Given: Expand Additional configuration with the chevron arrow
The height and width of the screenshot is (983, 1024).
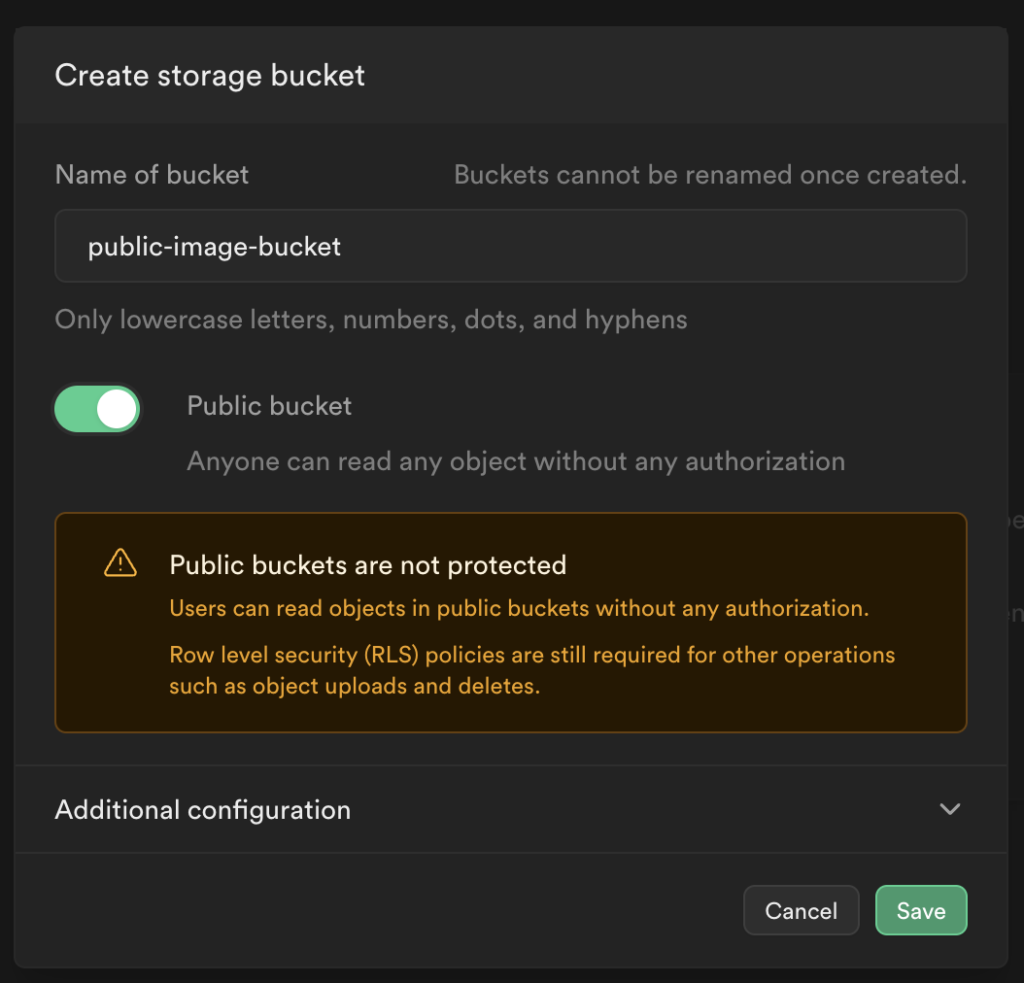Looking at the screenshot, I should [x=950, y=809].
